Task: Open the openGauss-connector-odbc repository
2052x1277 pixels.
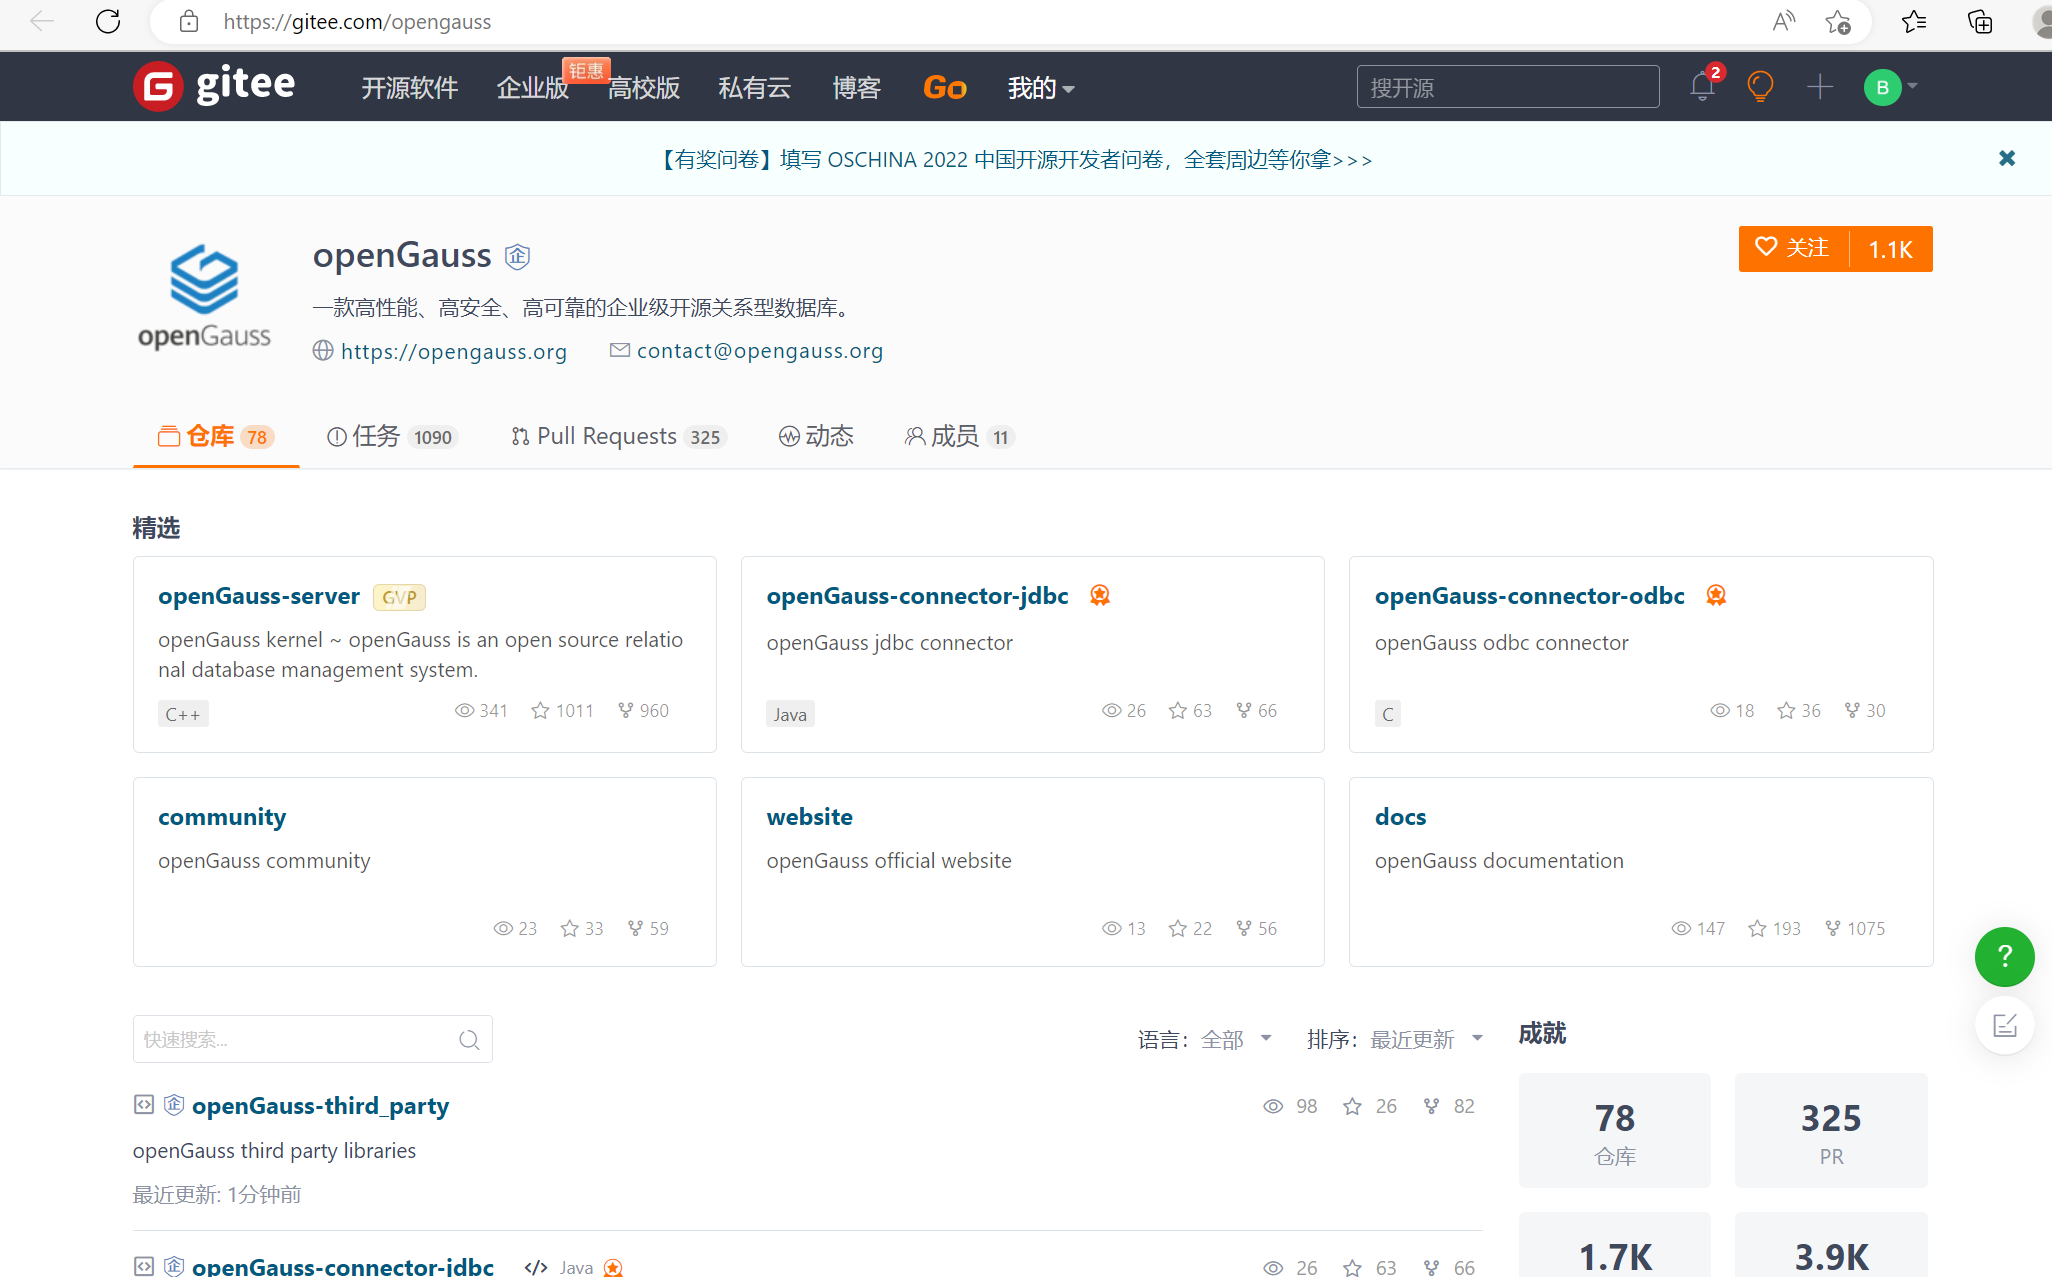Action: [1529, 596]
